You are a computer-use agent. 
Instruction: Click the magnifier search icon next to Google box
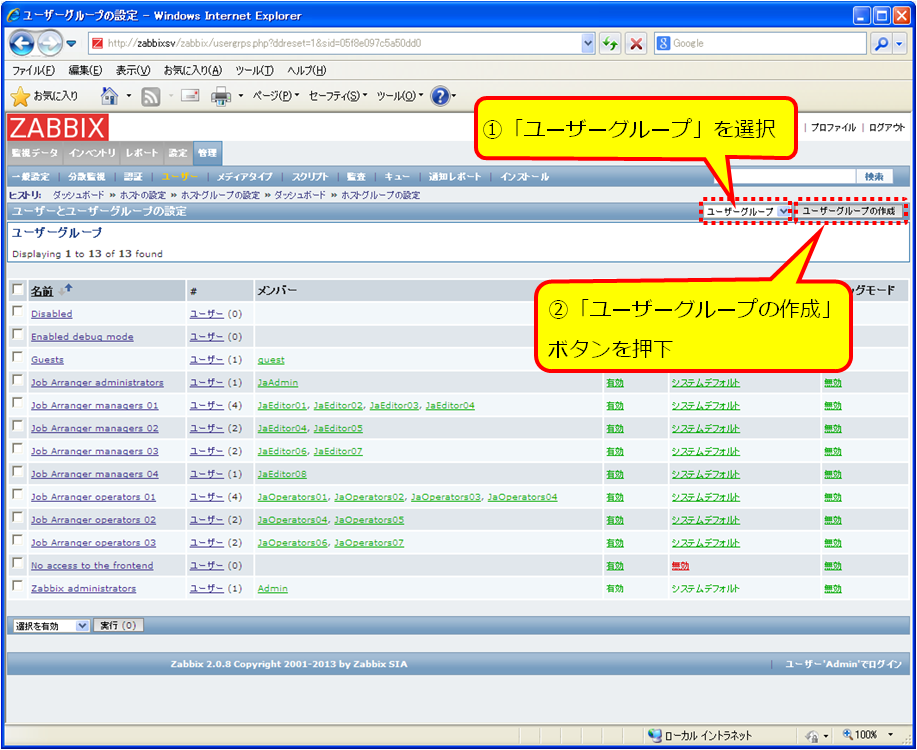(881, 43)
